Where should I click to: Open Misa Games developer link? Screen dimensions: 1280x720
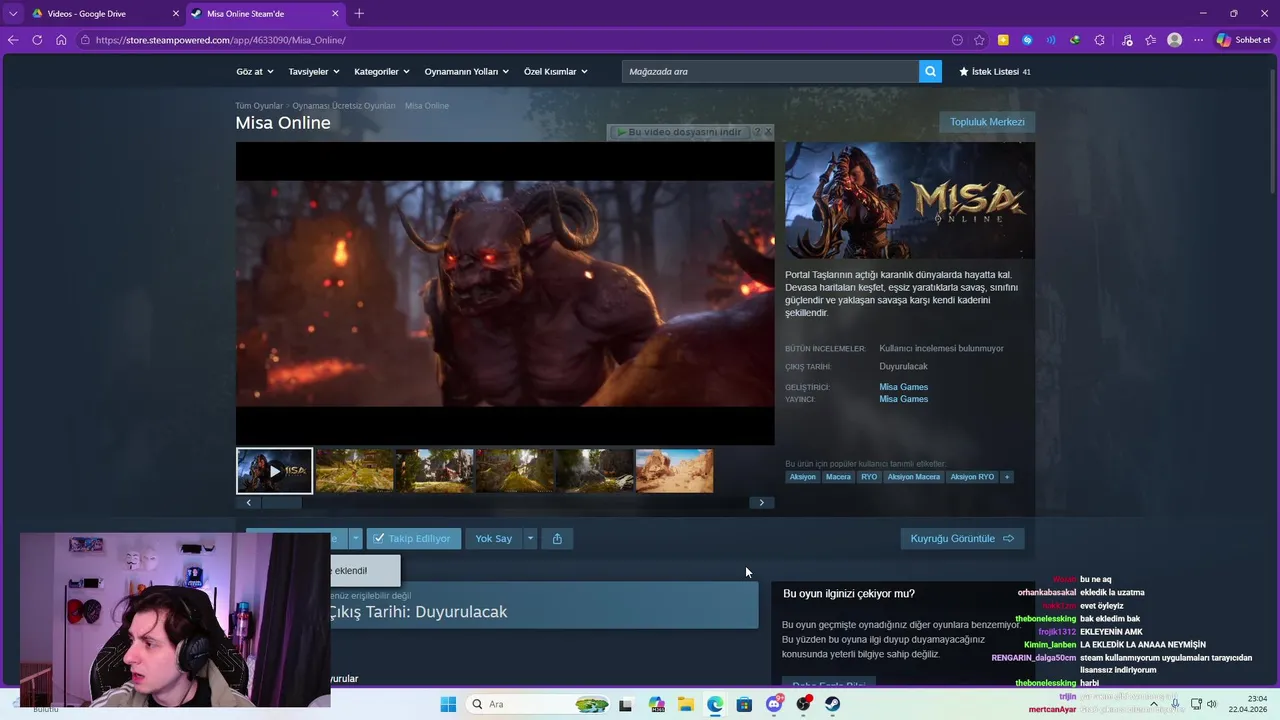coord(903,387)
